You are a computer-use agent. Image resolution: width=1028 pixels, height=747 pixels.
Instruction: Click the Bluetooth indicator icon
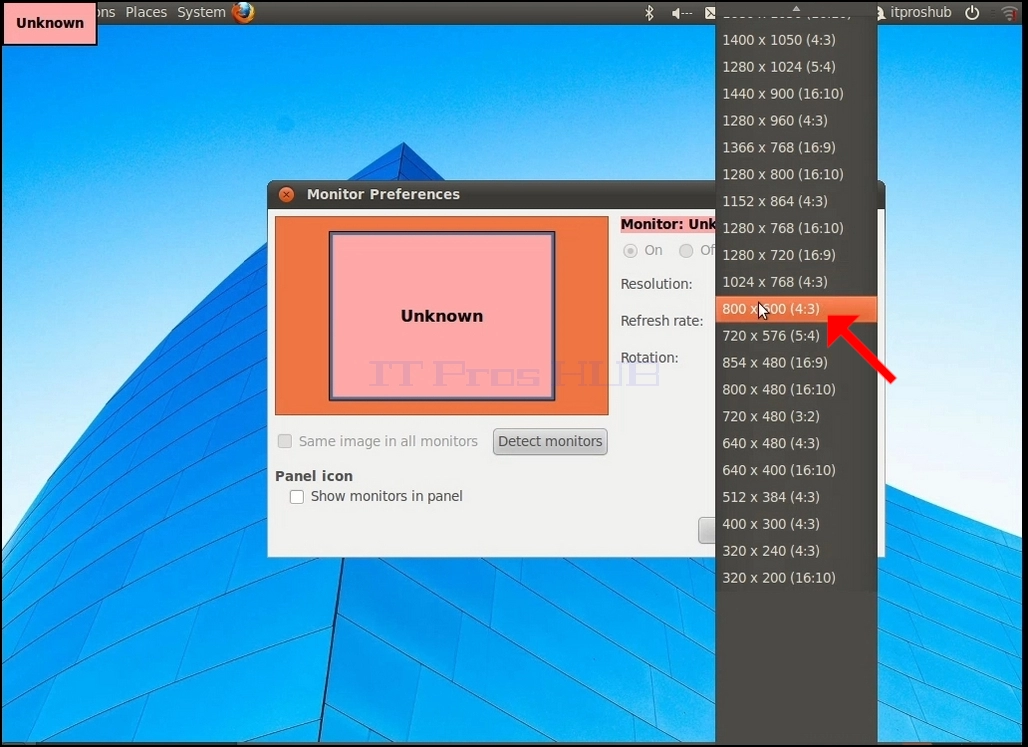coord(649,12)
